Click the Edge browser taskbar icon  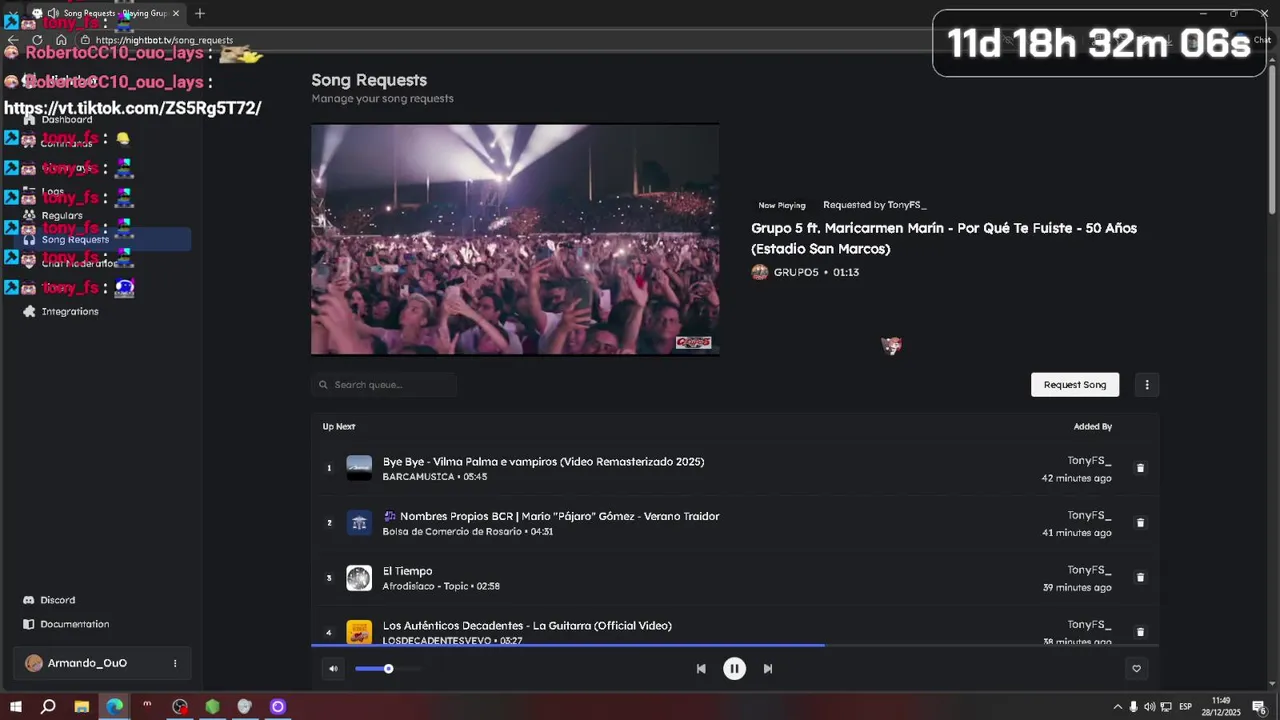point(115,707)
